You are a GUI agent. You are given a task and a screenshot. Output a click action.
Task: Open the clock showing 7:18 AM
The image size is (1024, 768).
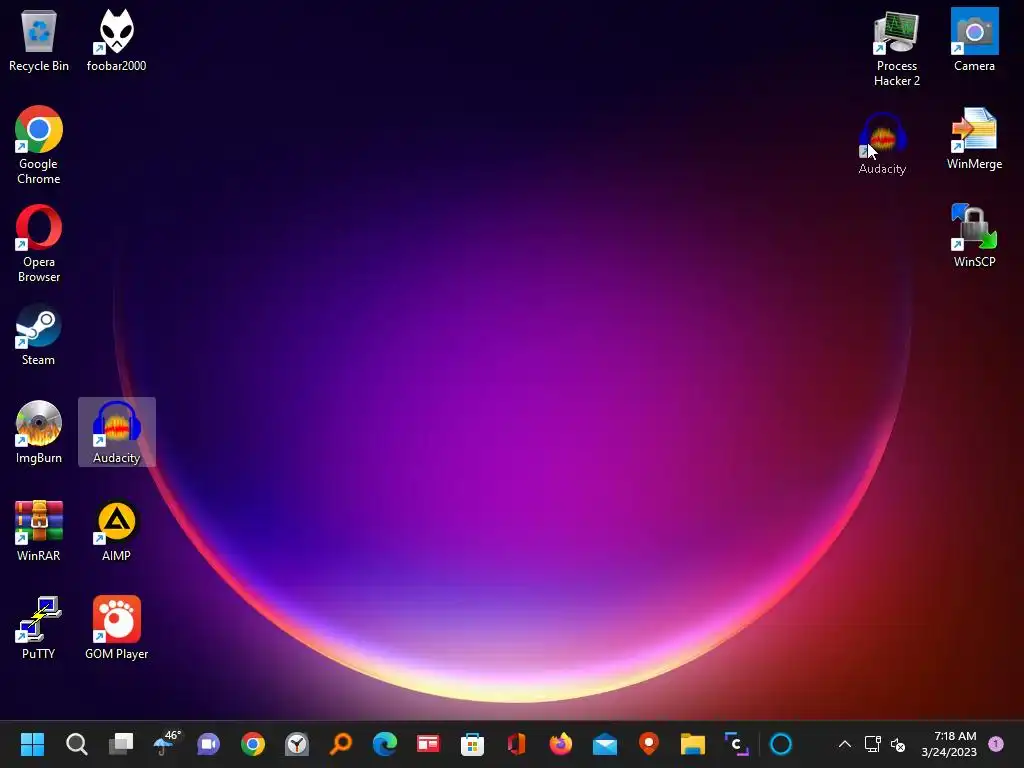click(949, 744)
